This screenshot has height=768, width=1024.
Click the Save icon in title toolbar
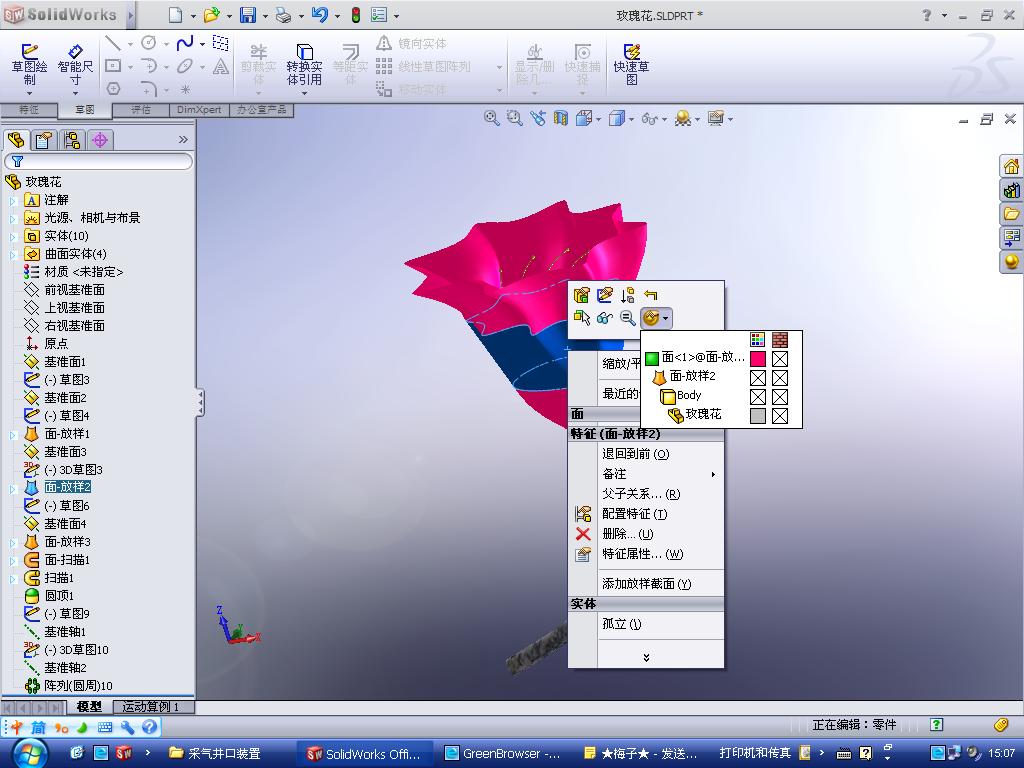pyautogui.click(x=248, y=15)
